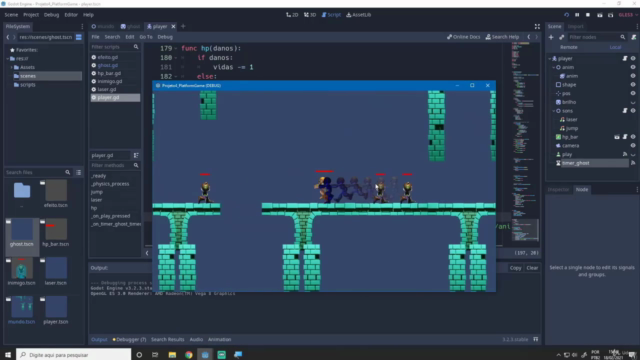Open the Editor menu
Image resolution: width=640 pixels, height=360 pixels.
tap(71, 15)
